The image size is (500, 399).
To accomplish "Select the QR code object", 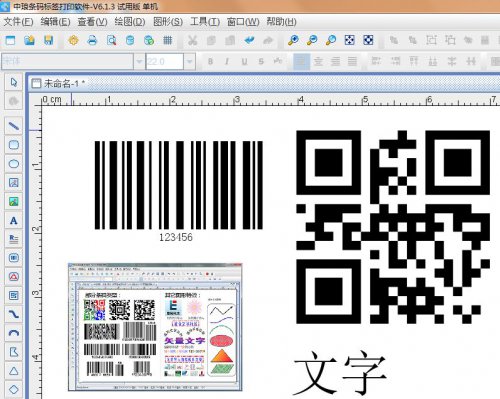I will tap(393, 227).
